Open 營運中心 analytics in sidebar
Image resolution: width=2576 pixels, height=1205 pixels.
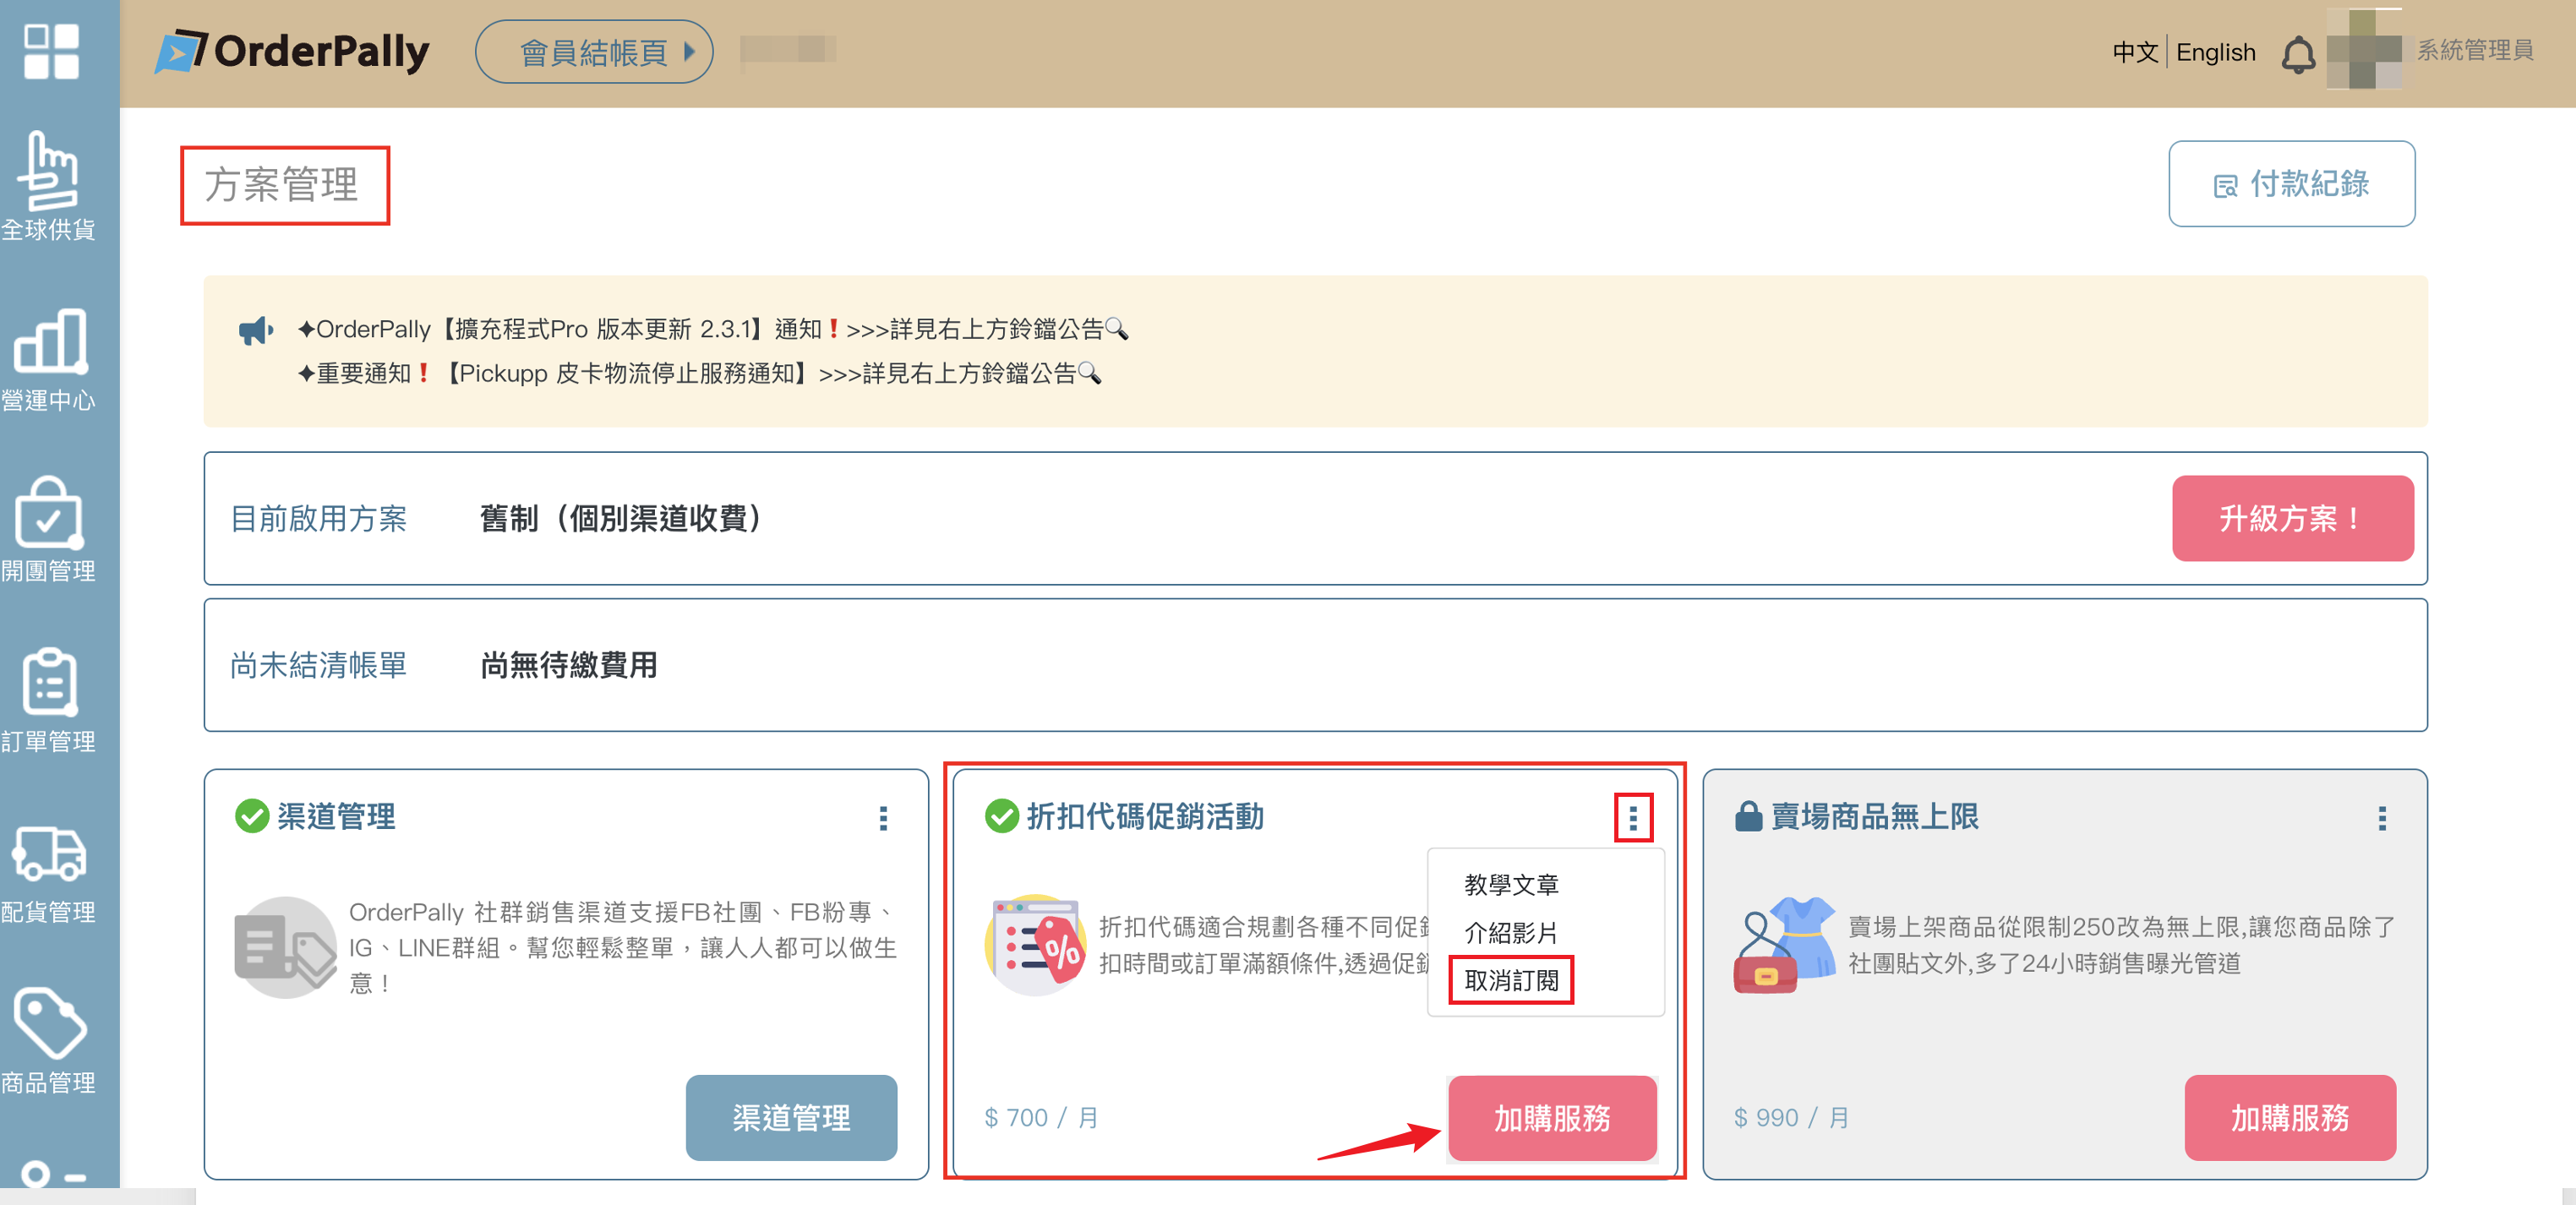[49, 360]
